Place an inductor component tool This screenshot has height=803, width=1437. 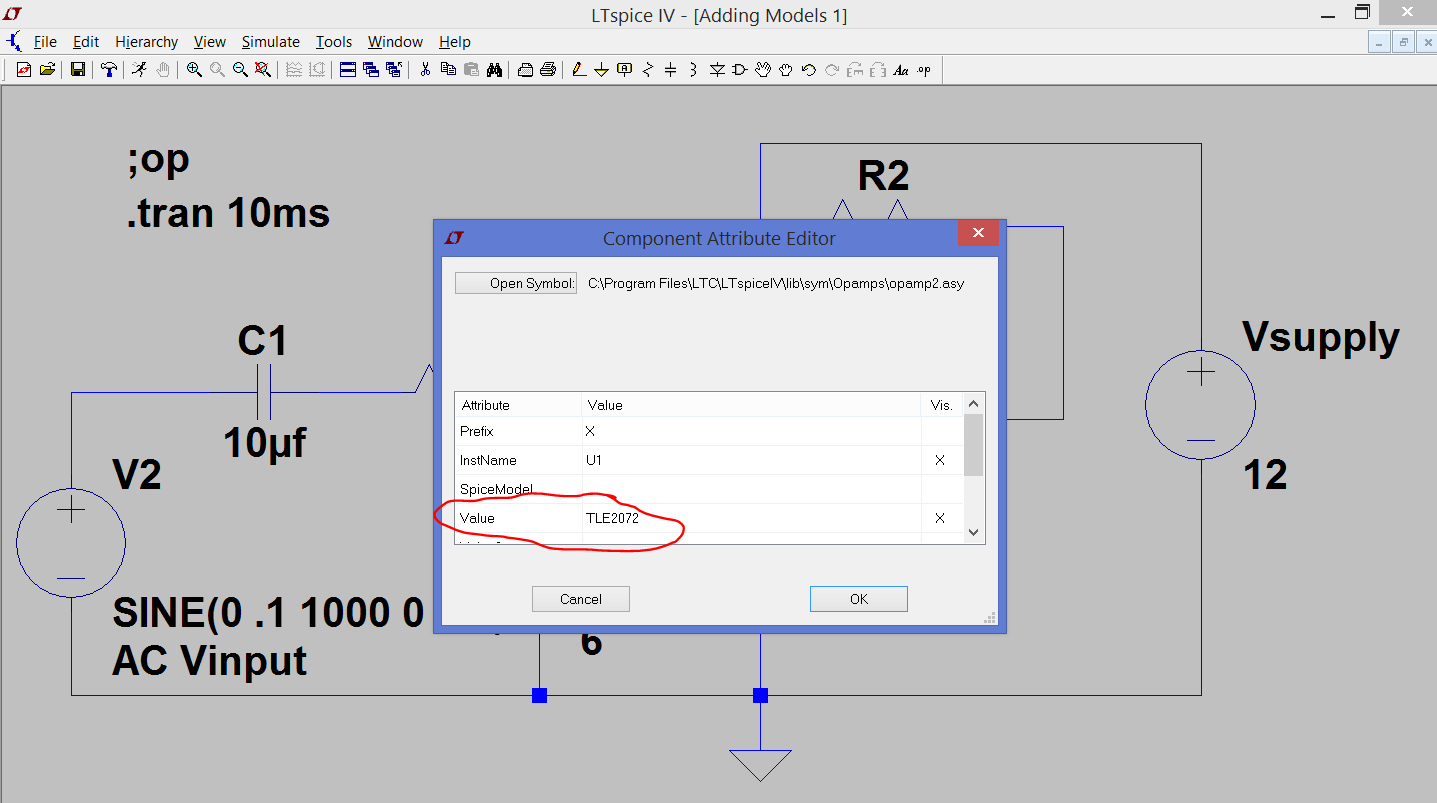tap(693, 70)
